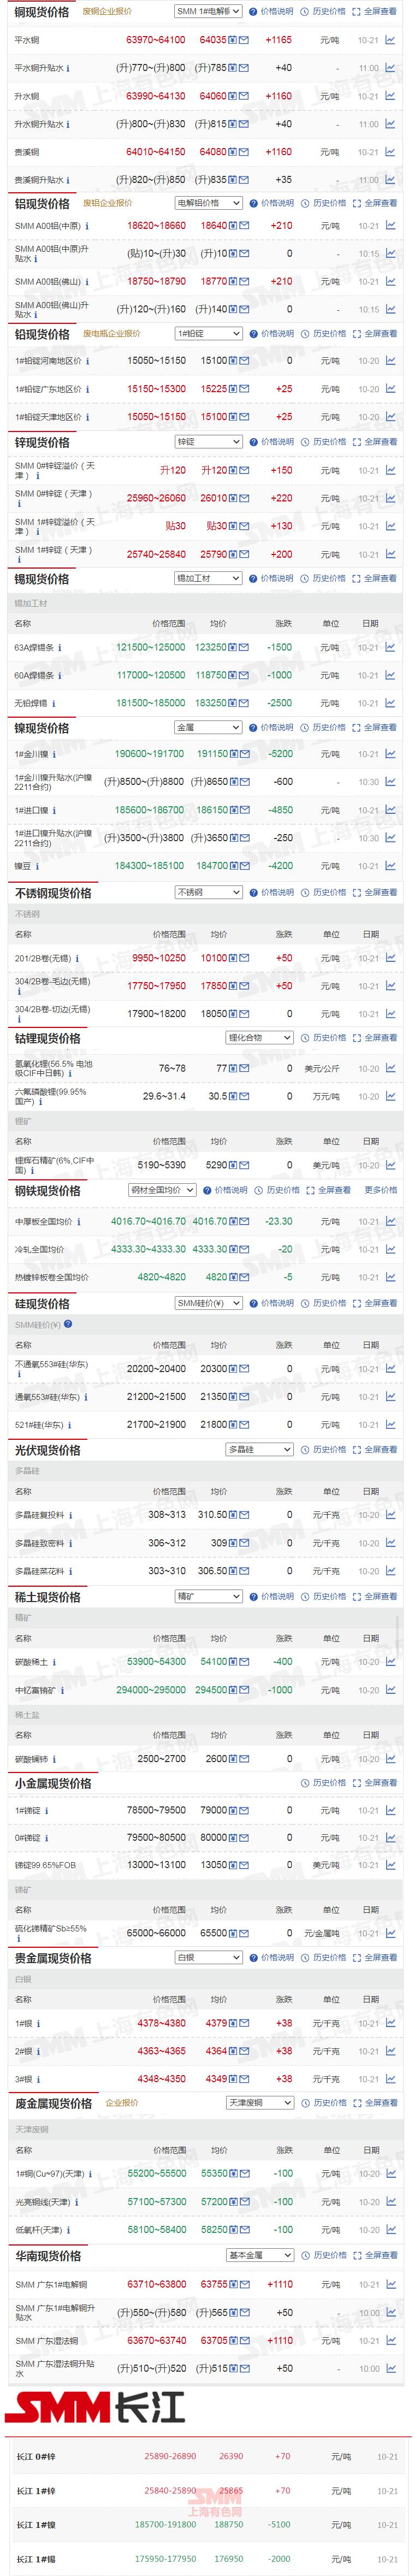Viewport: 414px width, 2576px height.
Task: Open the 金属 dropdown in nickel section
Action: (208, 727)
